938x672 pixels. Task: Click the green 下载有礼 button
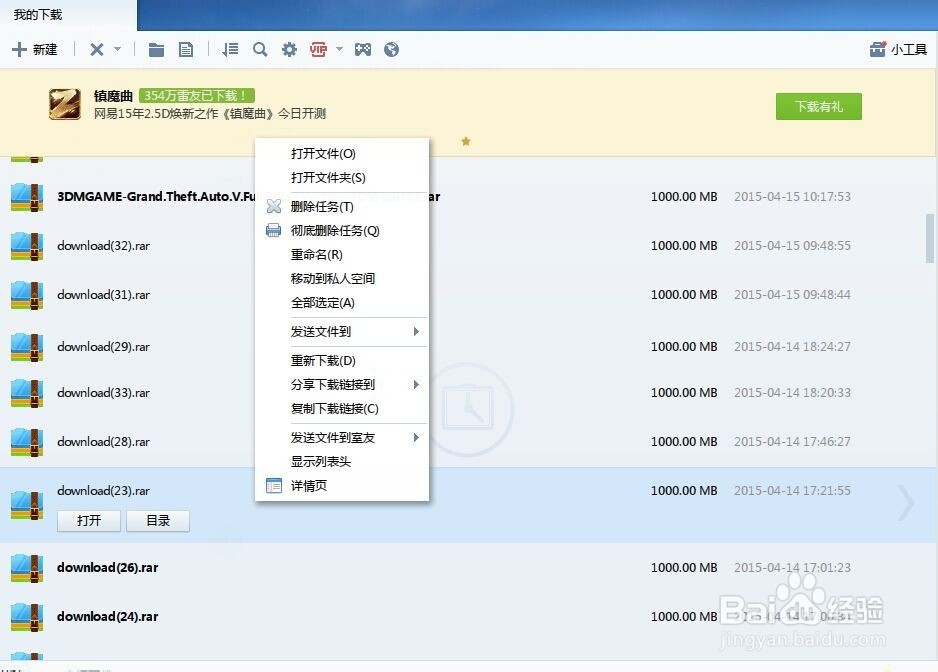(x=818, y=107)
